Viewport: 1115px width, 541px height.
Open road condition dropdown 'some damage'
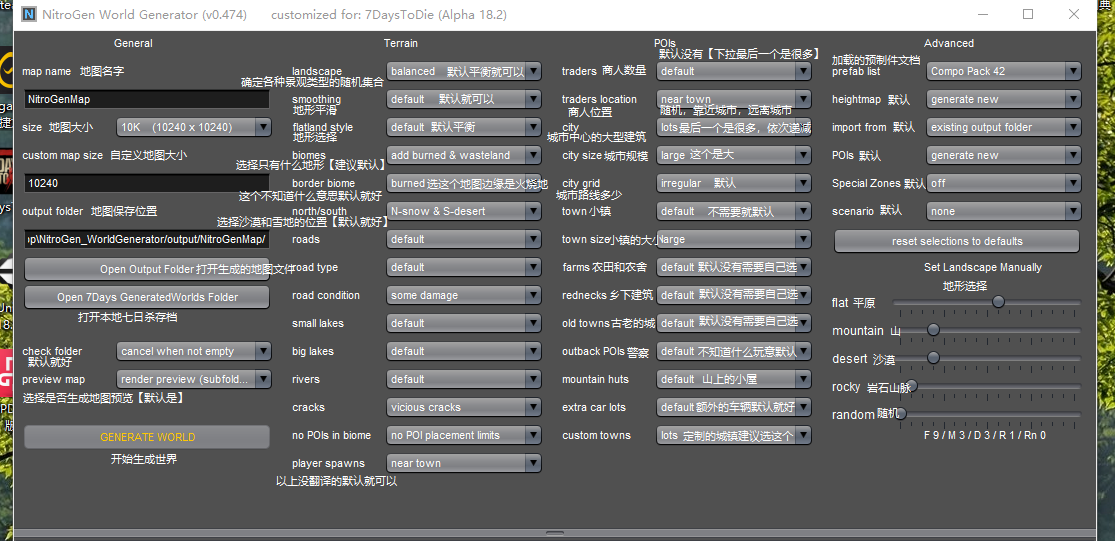464,295
